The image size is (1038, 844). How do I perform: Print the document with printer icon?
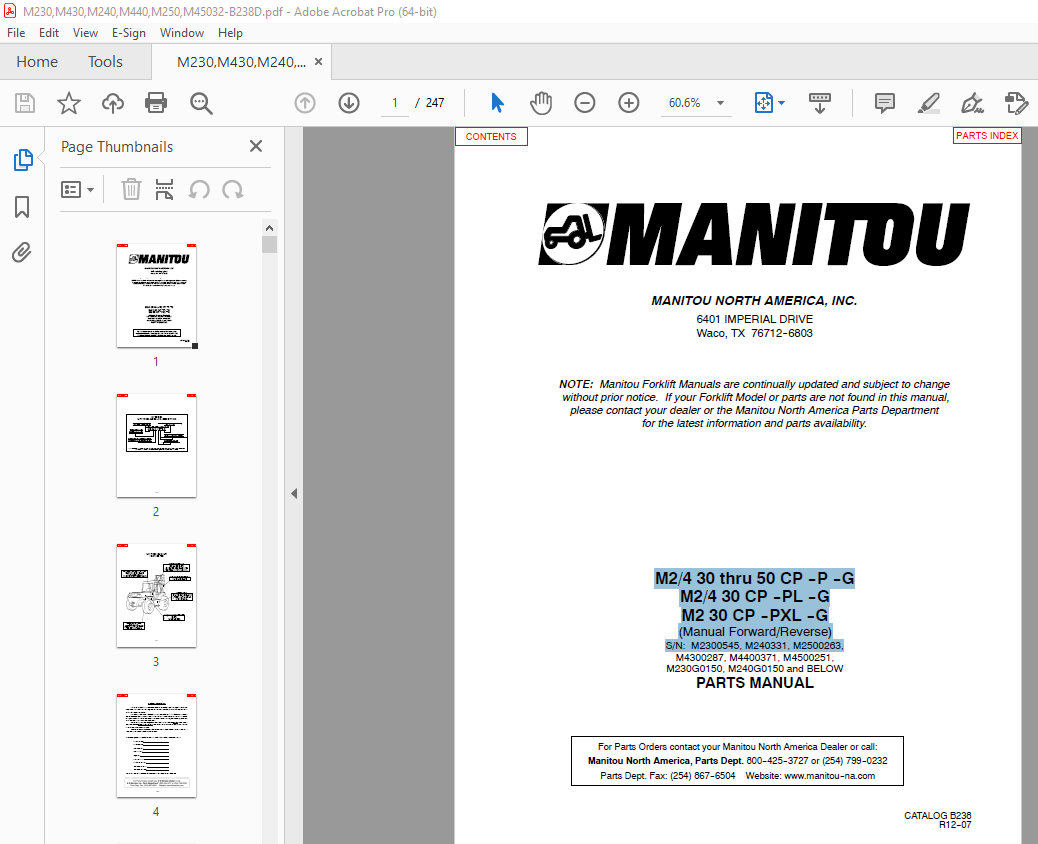[x=156, y=103]
